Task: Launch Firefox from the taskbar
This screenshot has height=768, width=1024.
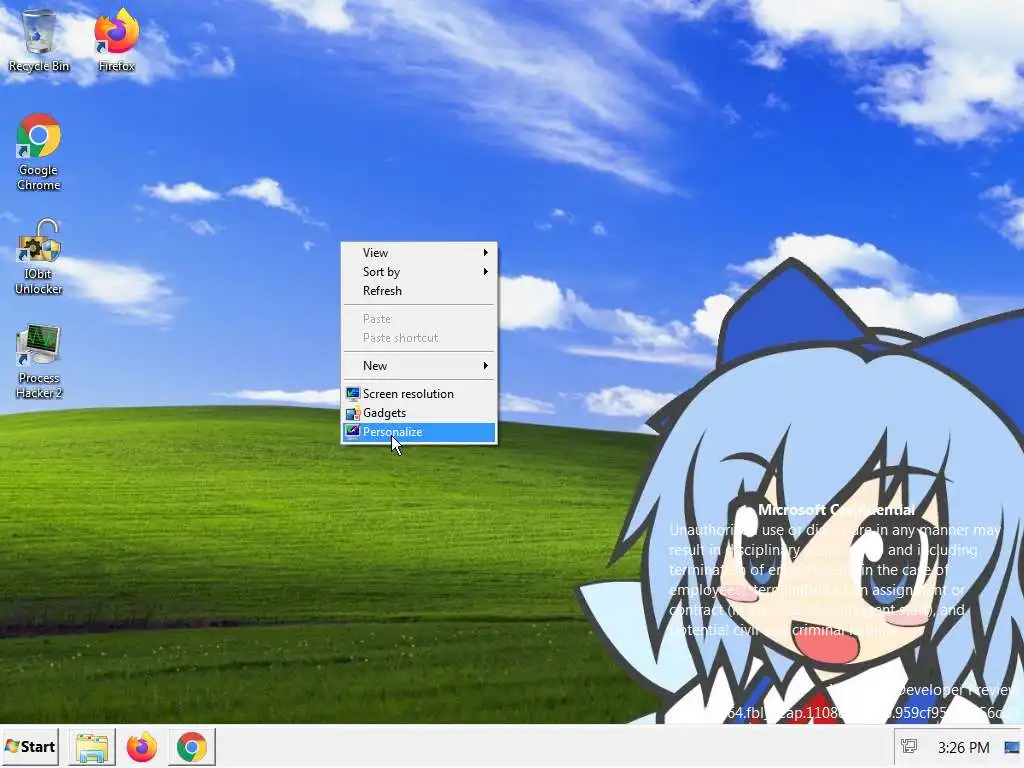Action: [142, 747]
